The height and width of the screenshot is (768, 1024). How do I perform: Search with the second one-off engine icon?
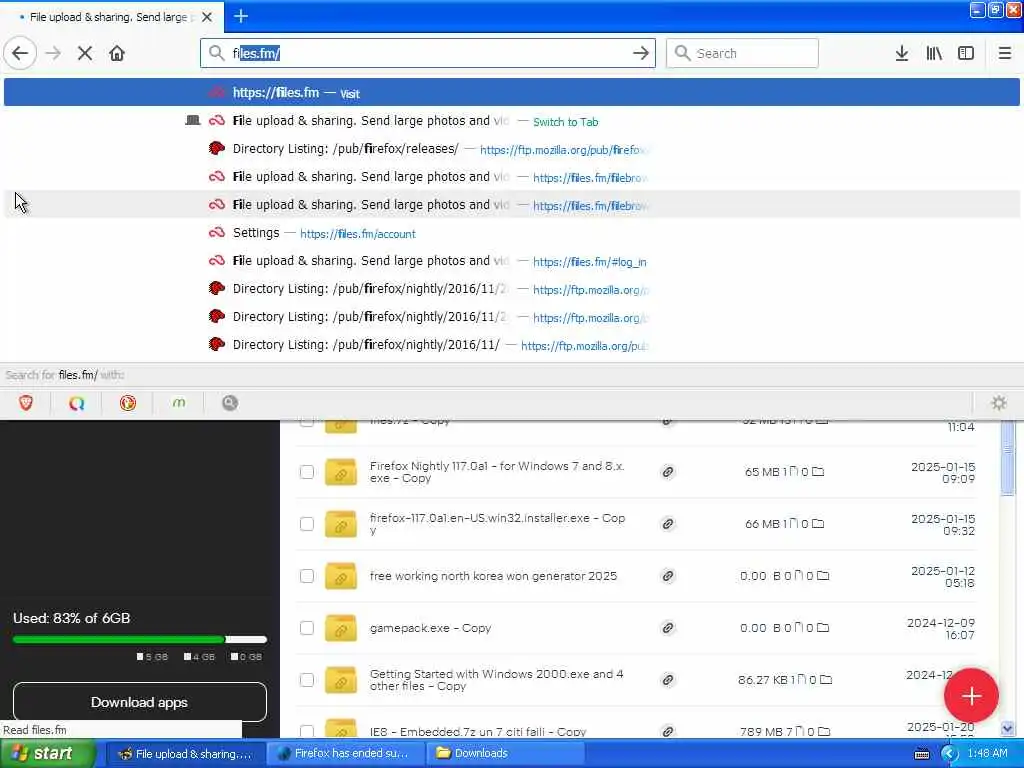click(76, 403)
